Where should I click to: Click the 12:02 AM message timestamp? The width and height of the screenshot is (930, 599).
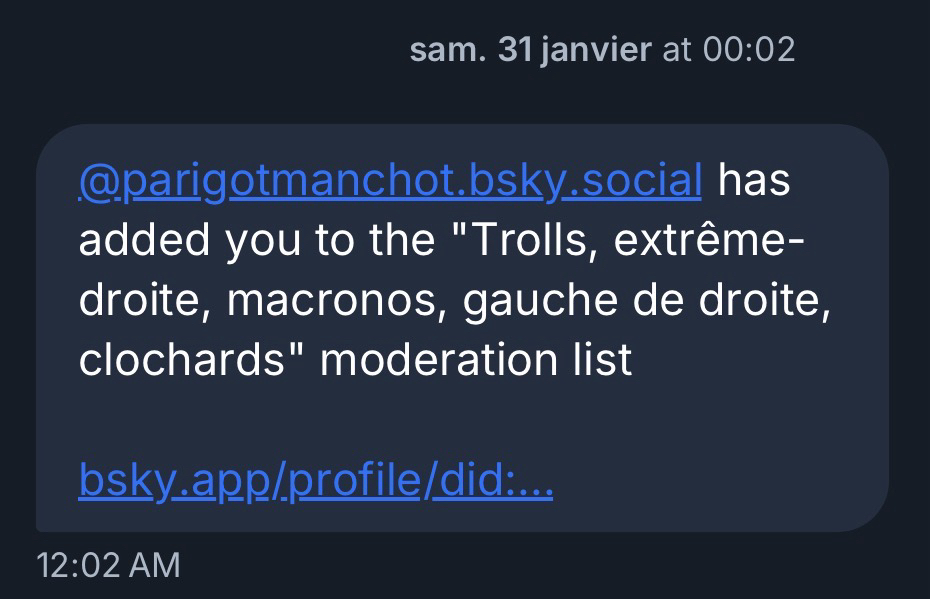click(108, 565)
